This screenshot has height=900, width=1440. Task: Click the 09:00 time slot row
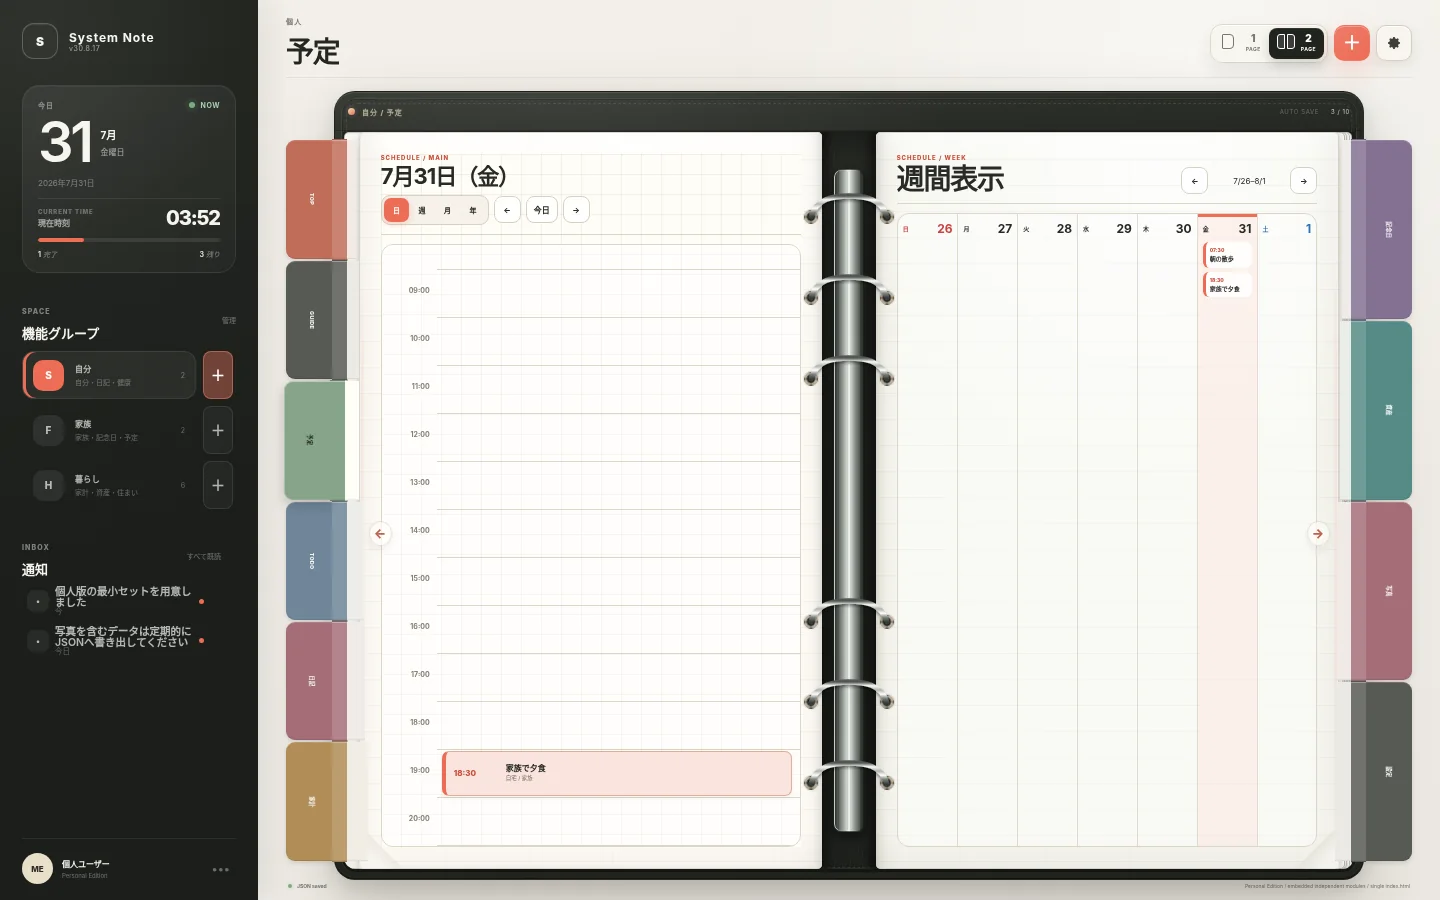click(x=618, y=293)
